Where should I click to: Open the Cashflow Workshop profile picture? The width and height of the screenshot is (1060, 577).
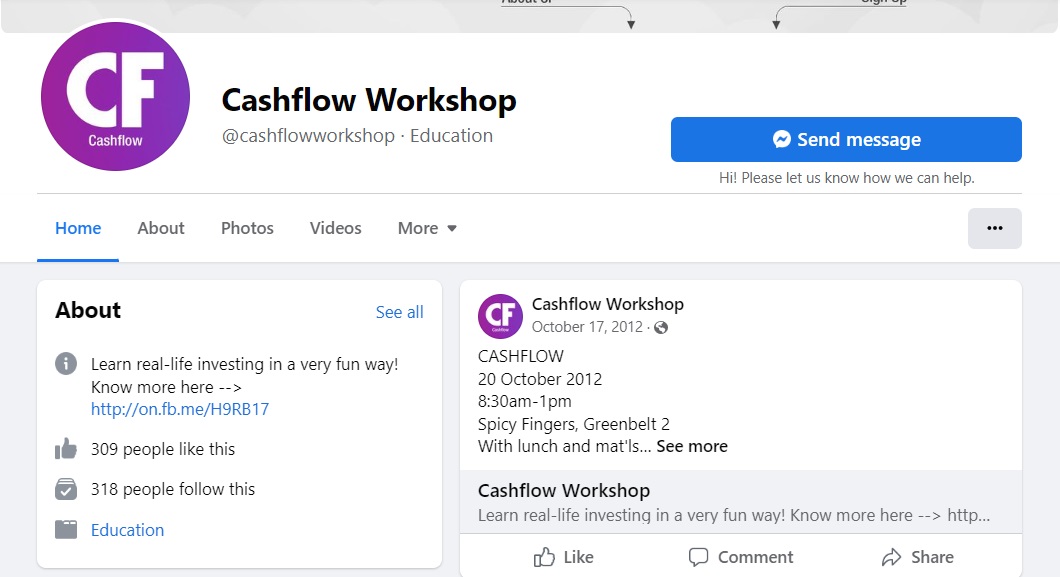click(116, 96)
